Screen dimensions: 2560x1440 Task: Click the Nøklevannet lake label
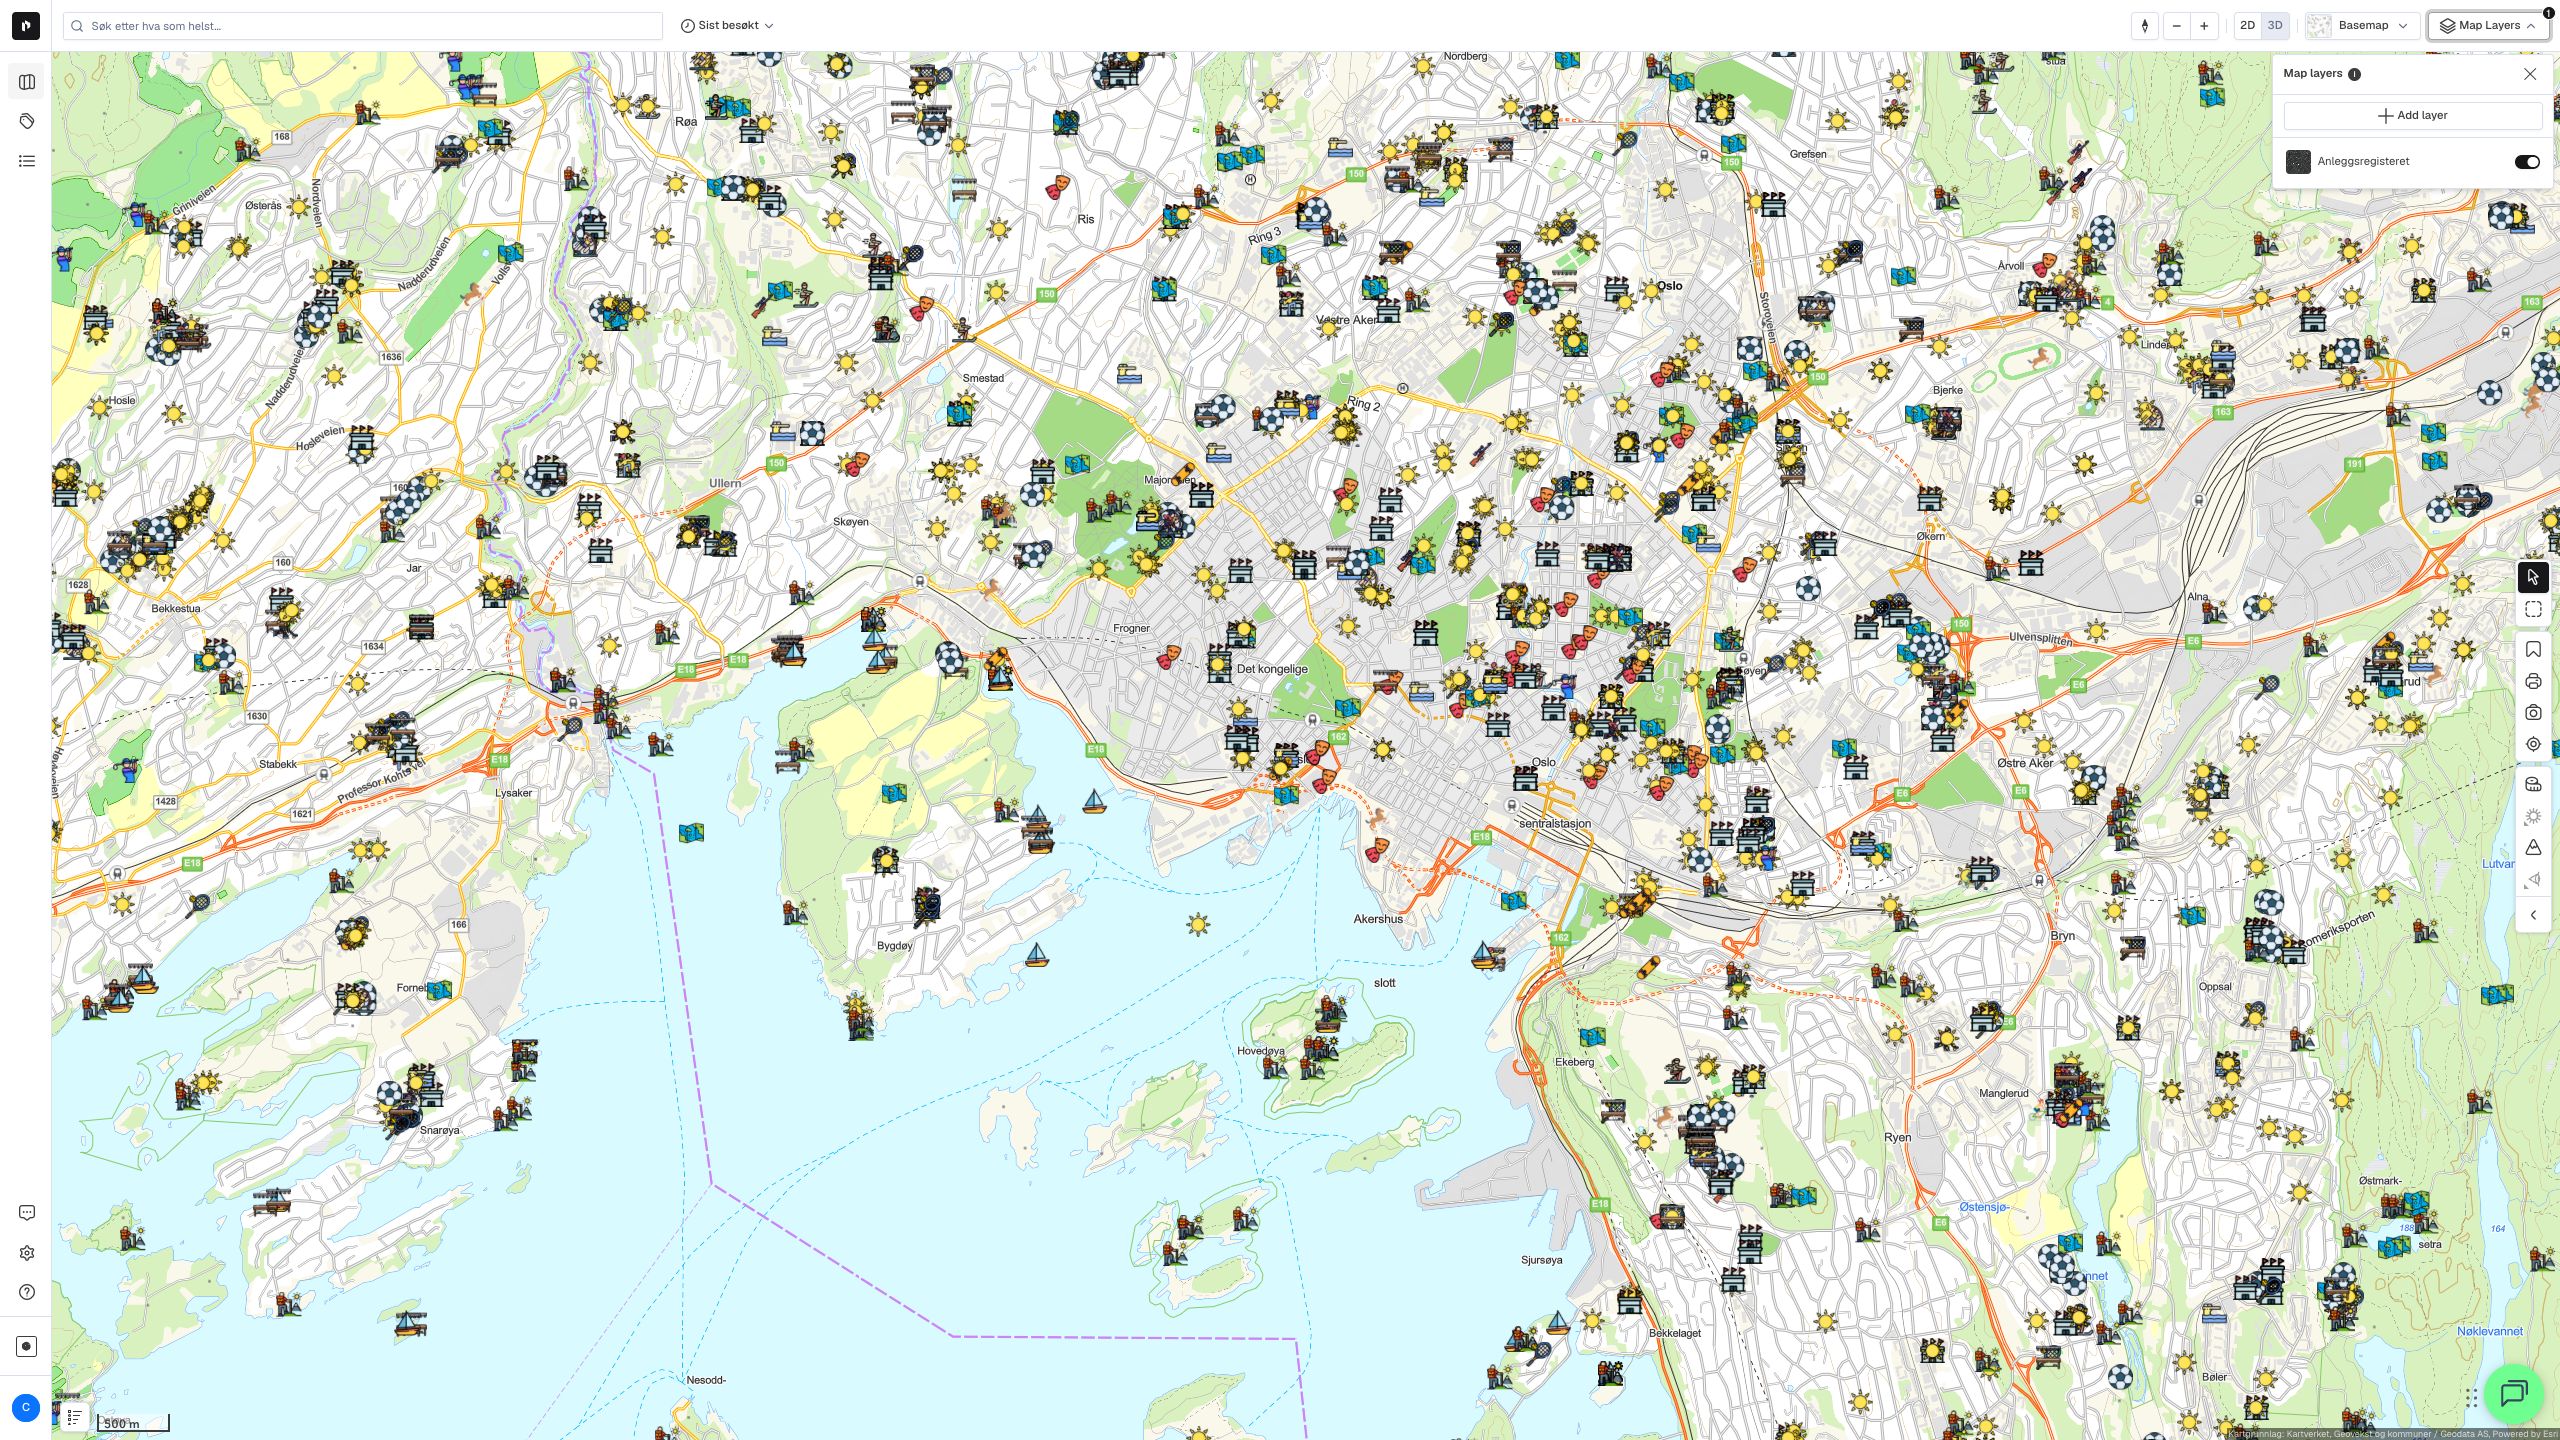click(2490, 1332)
